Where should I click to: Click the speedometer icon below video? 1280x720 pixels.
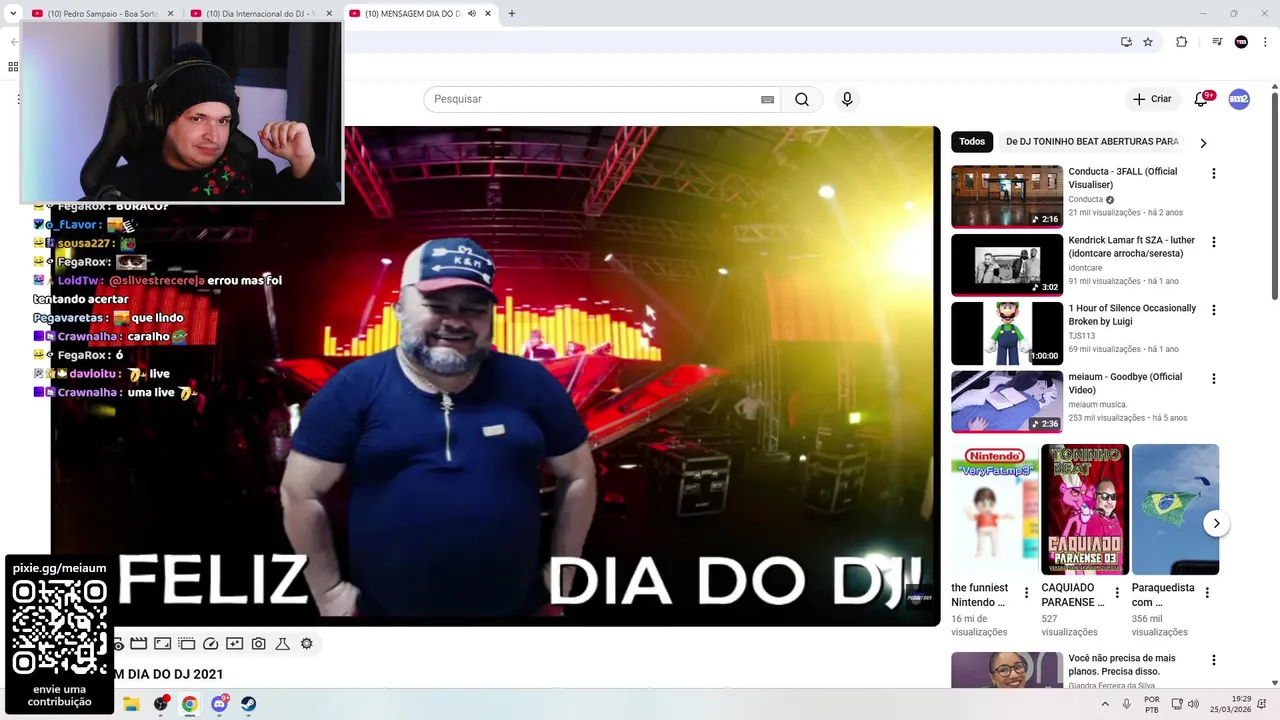pos(211,644)
